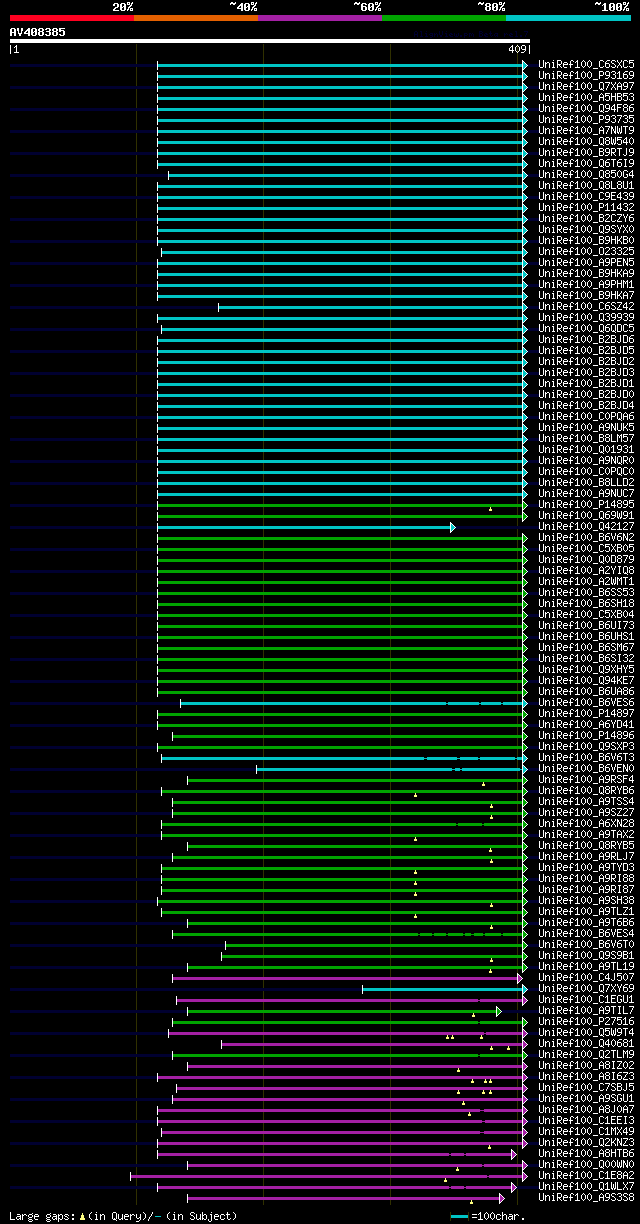Image resolution: width=640 pixels, height=1224 pixels.
Task: Click the cyan ~100% identity legend segment
Action: coord(568,18)
